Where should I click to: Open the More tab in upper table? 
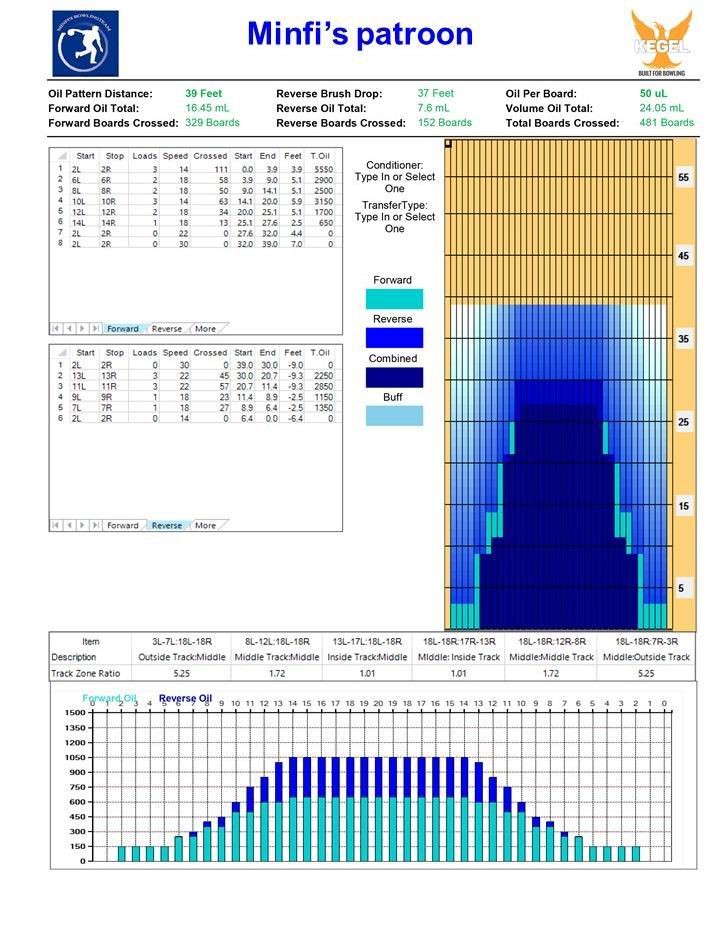205,328
